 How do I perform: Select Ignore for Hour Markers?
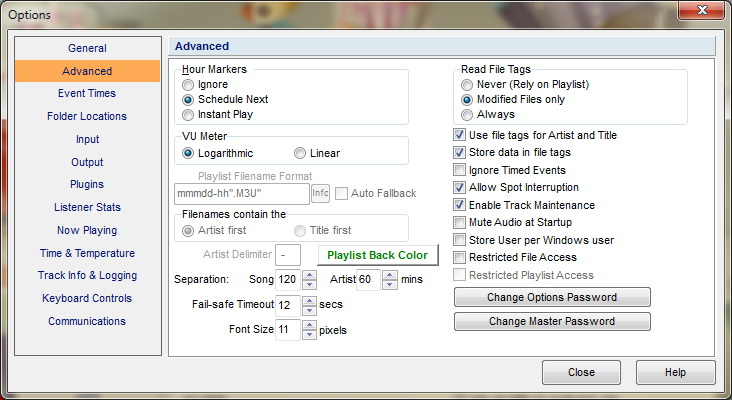pos(188,85)
